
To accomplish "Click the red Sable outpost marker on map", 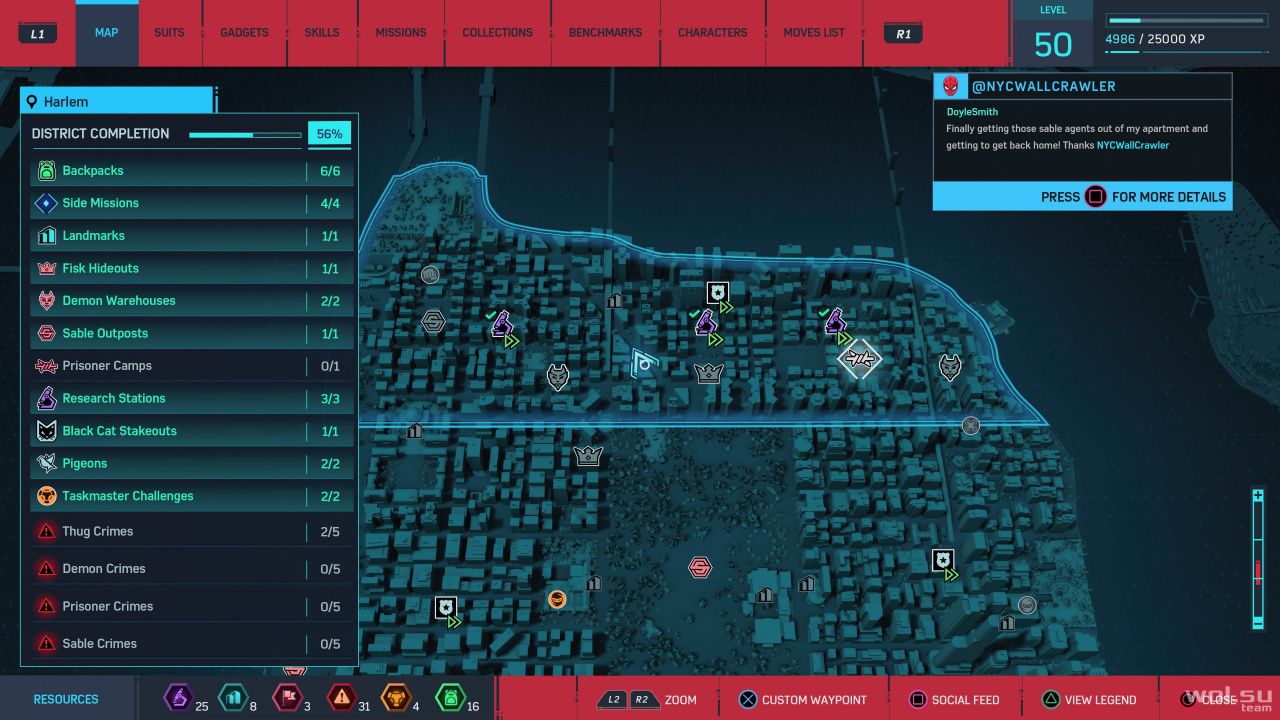I will point(700,568).
